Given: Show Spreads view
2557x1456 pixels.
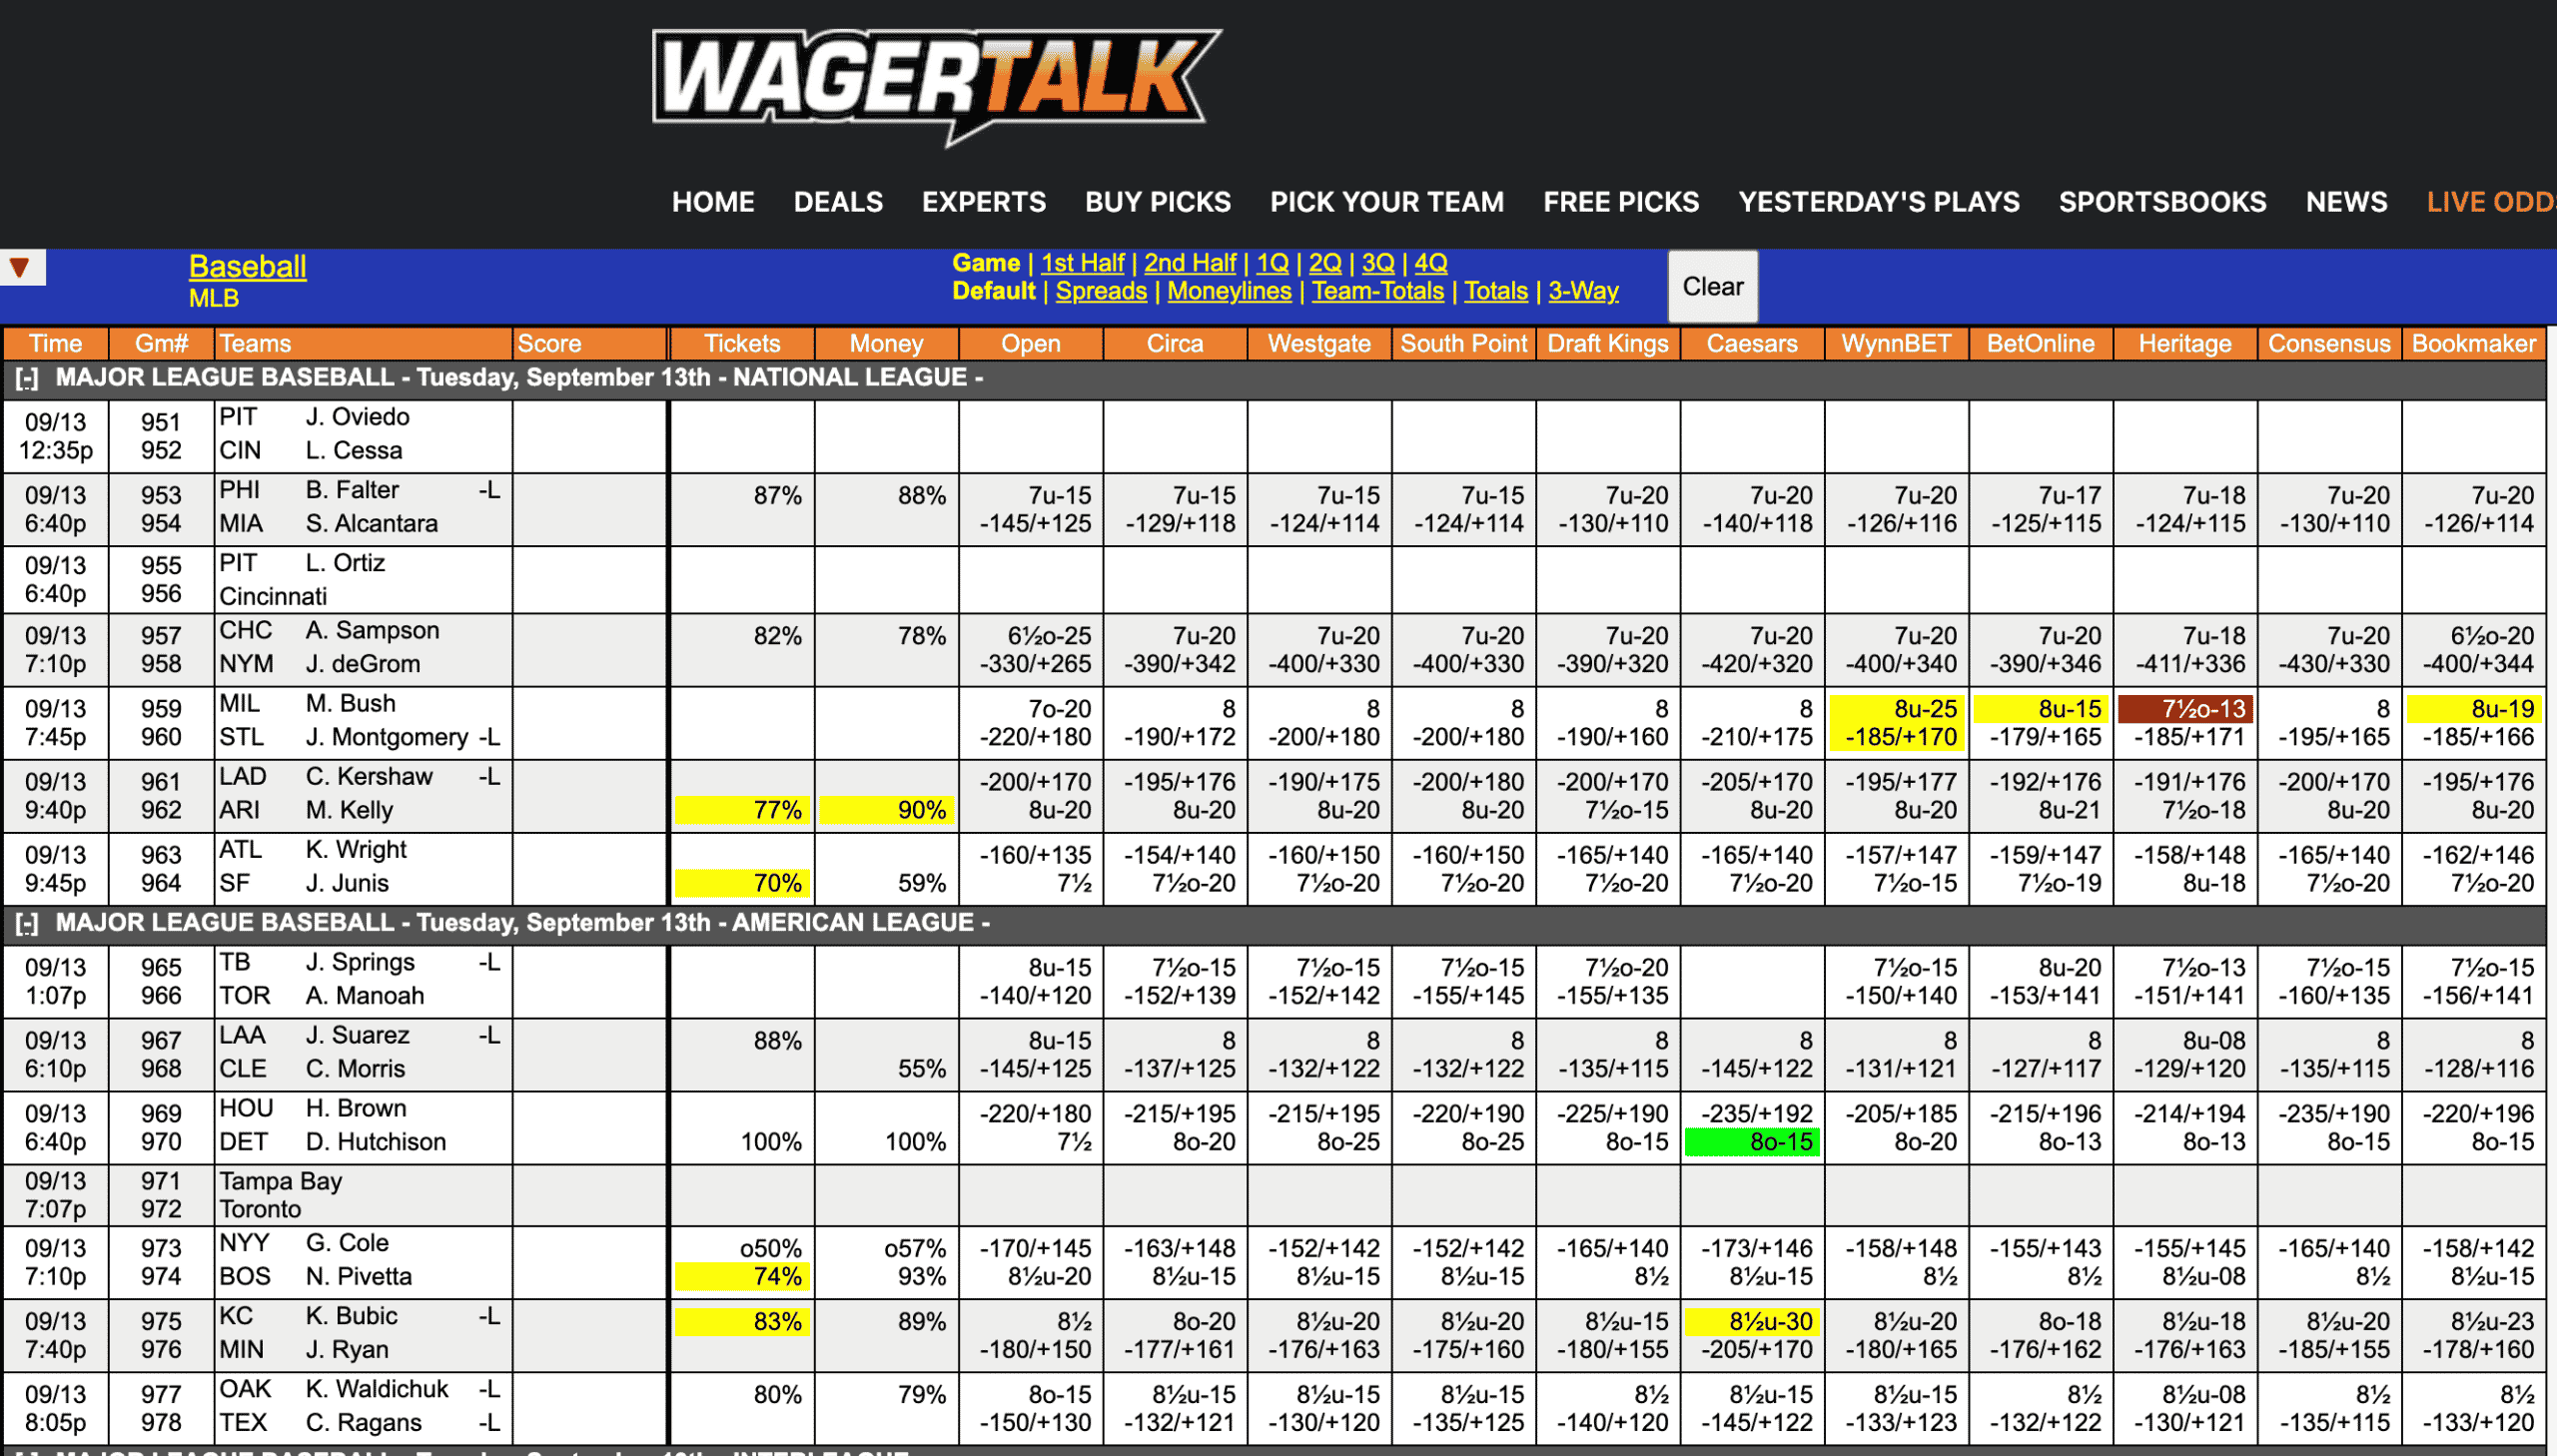Looking at the screenshot, I should [1101, 291].
